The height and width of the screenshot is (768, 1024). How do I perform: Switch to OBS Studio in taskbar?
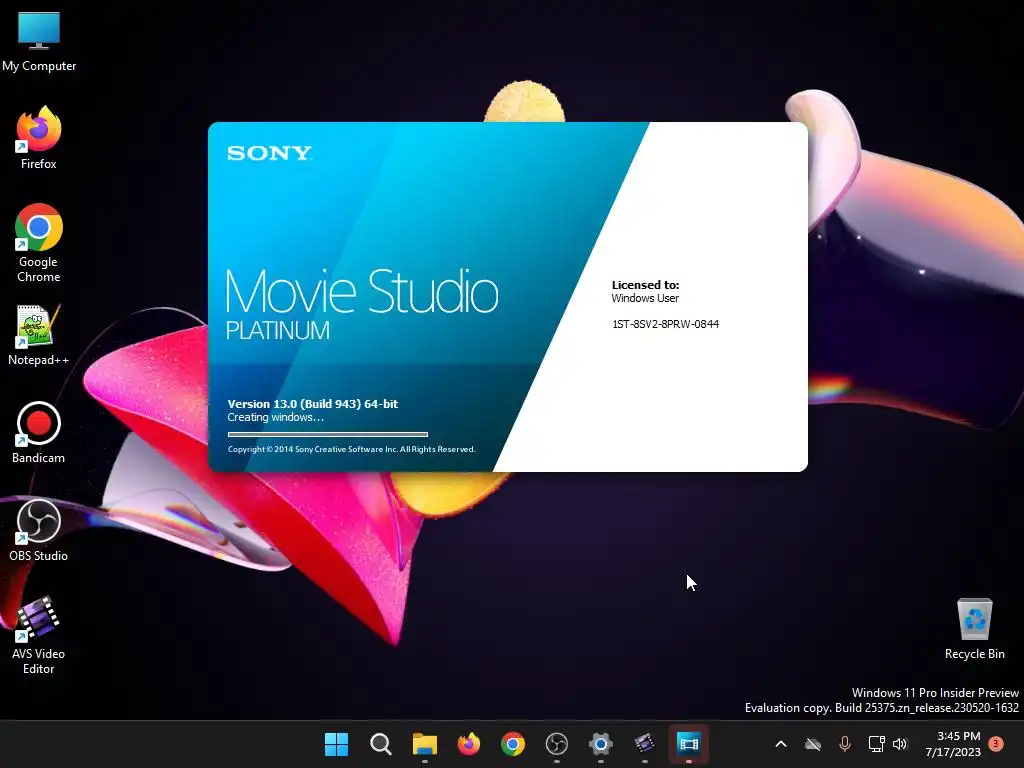tap(556, 744)
